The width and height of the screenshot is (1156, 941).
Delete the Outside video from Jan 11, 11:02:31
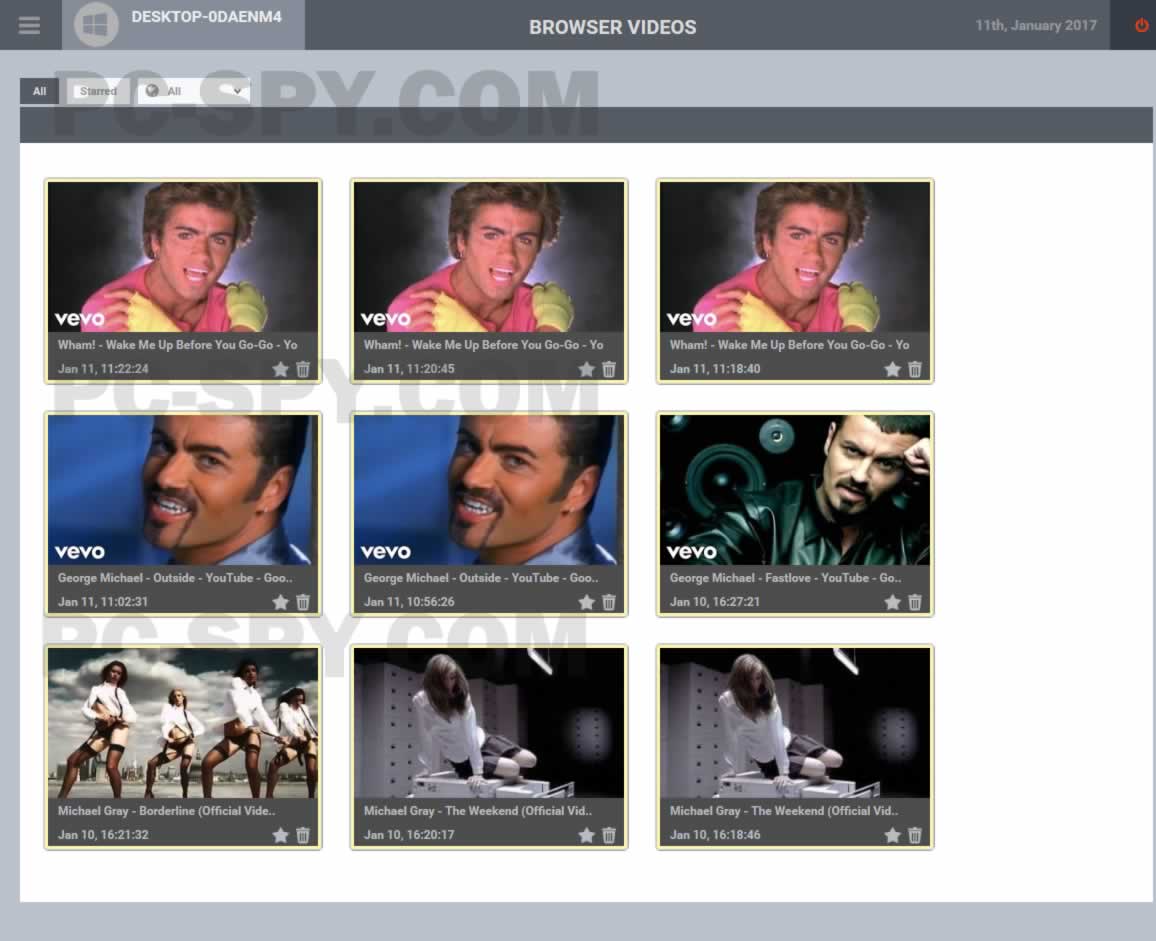coord(303,602)
